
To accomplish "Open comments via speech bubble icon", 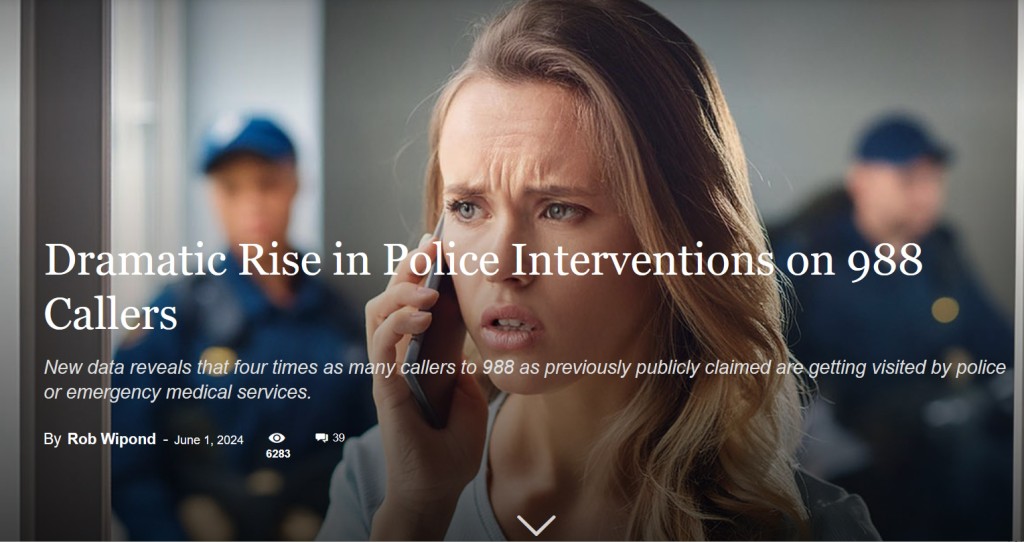I will pyautogui.click(x=321, y=438).
